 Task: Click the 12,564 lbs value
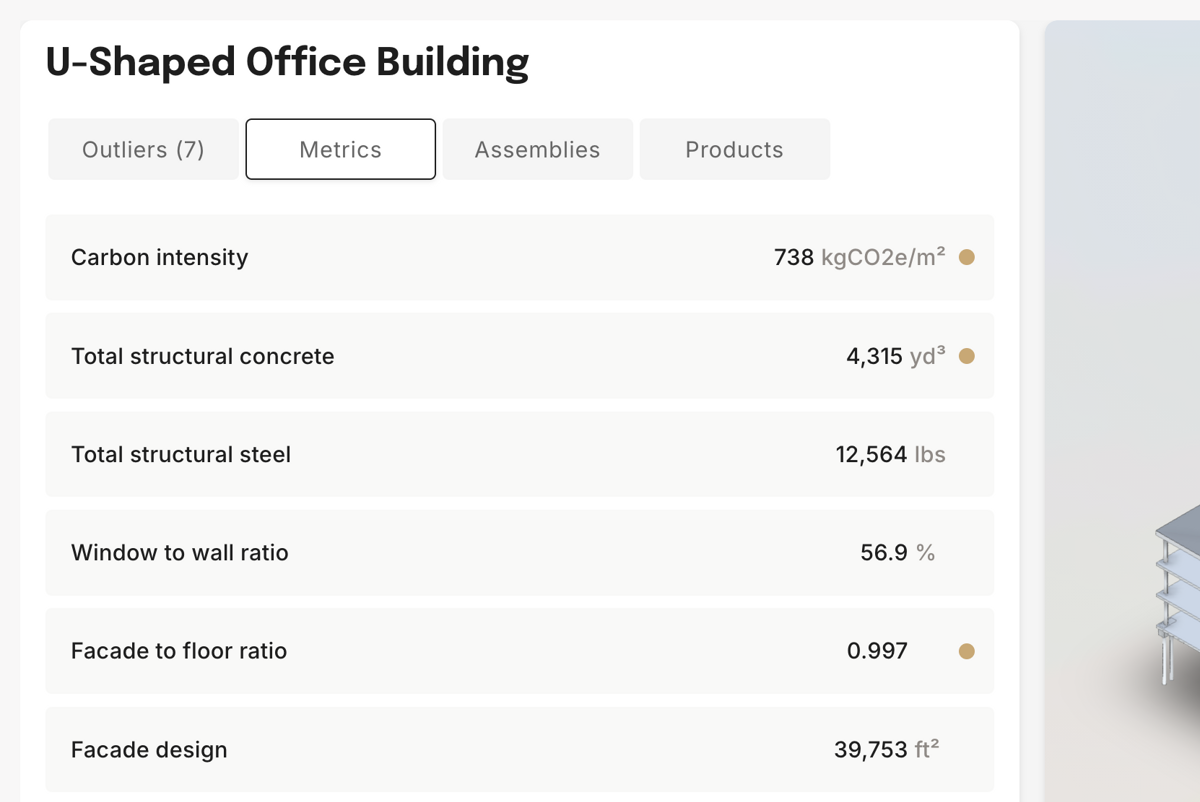[x=890, y=454]
